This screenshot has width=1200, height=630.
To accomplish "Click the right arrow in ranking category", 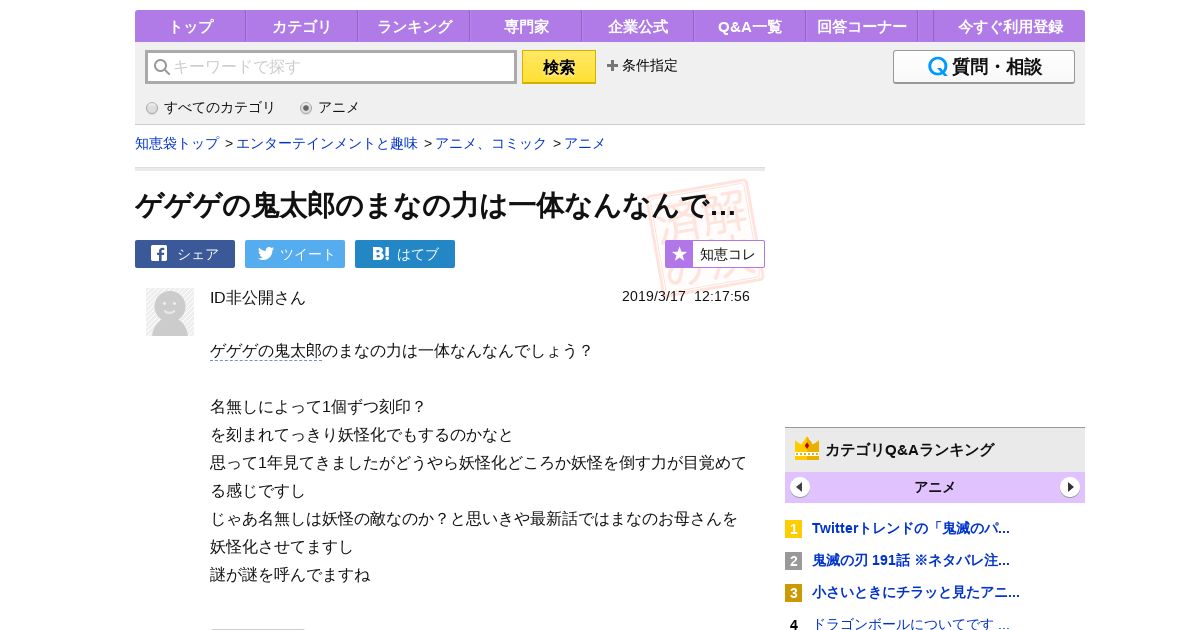I will click(1070, 487).
